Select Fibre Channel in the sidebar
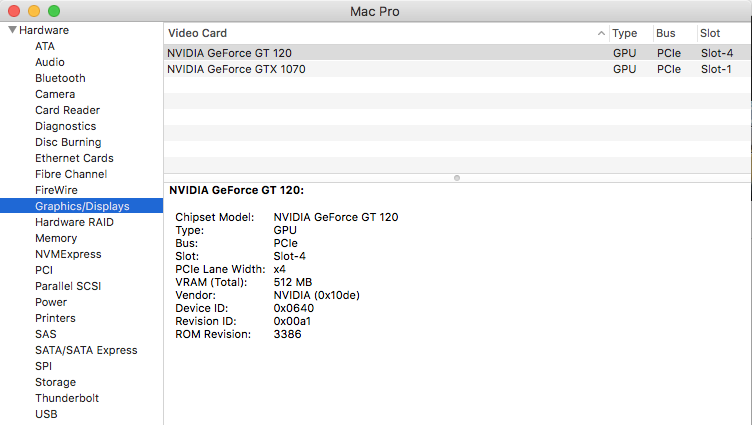752x425 pixels. coord(71,174)
